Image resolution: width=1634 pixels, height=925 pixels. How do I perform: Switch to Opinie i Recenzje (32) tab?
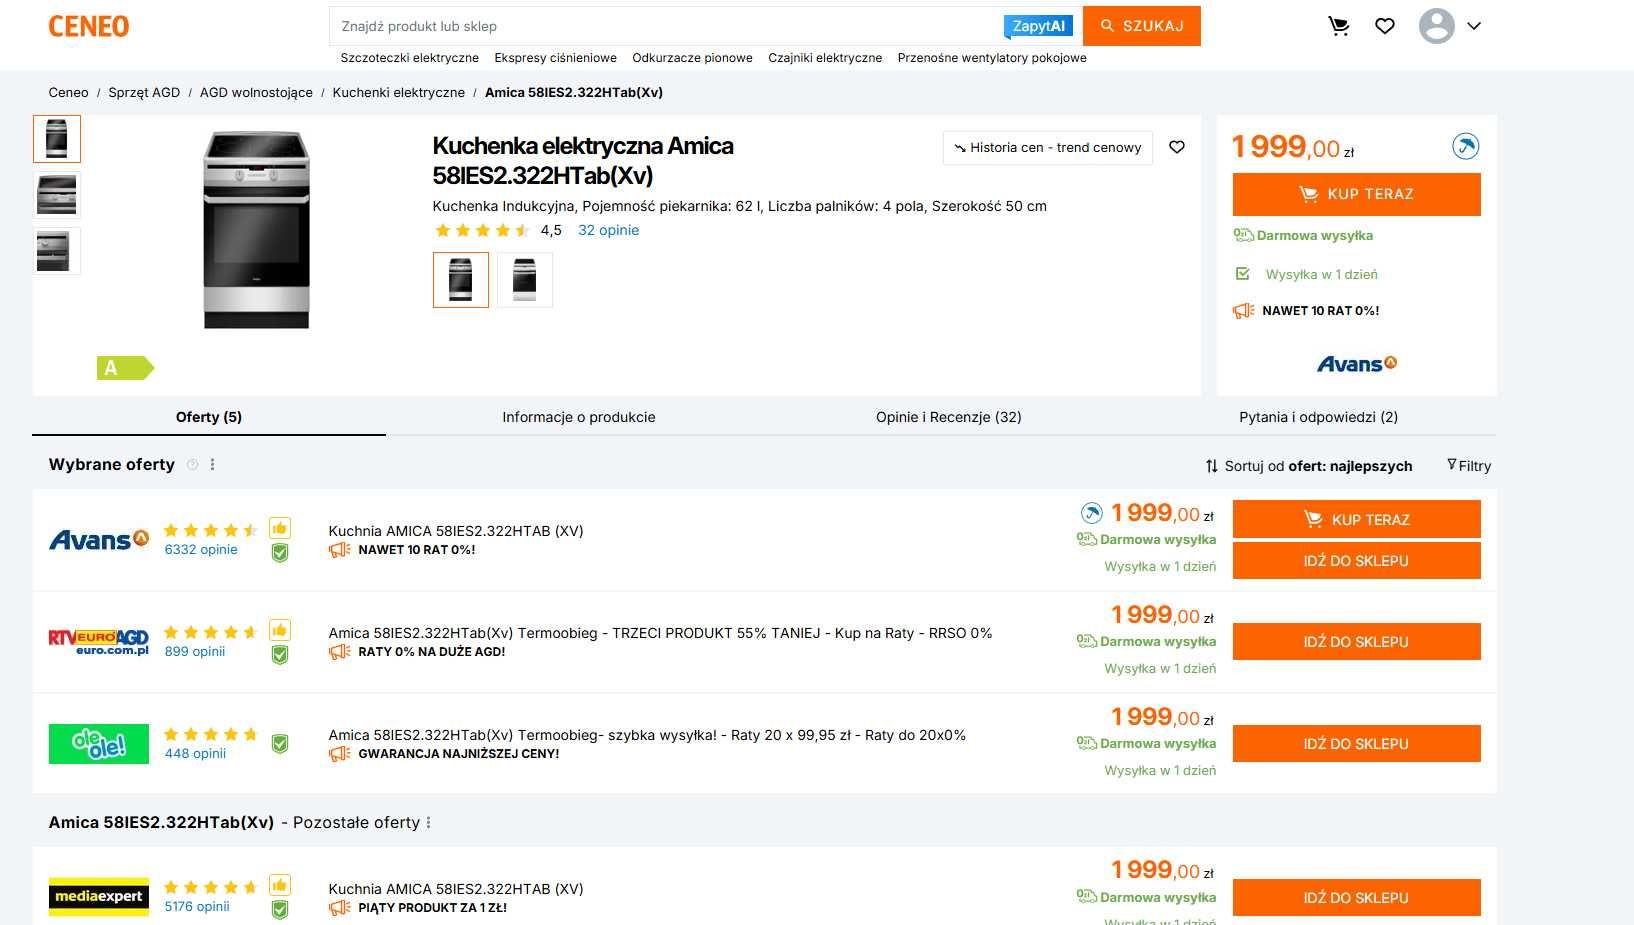[949, 417]
